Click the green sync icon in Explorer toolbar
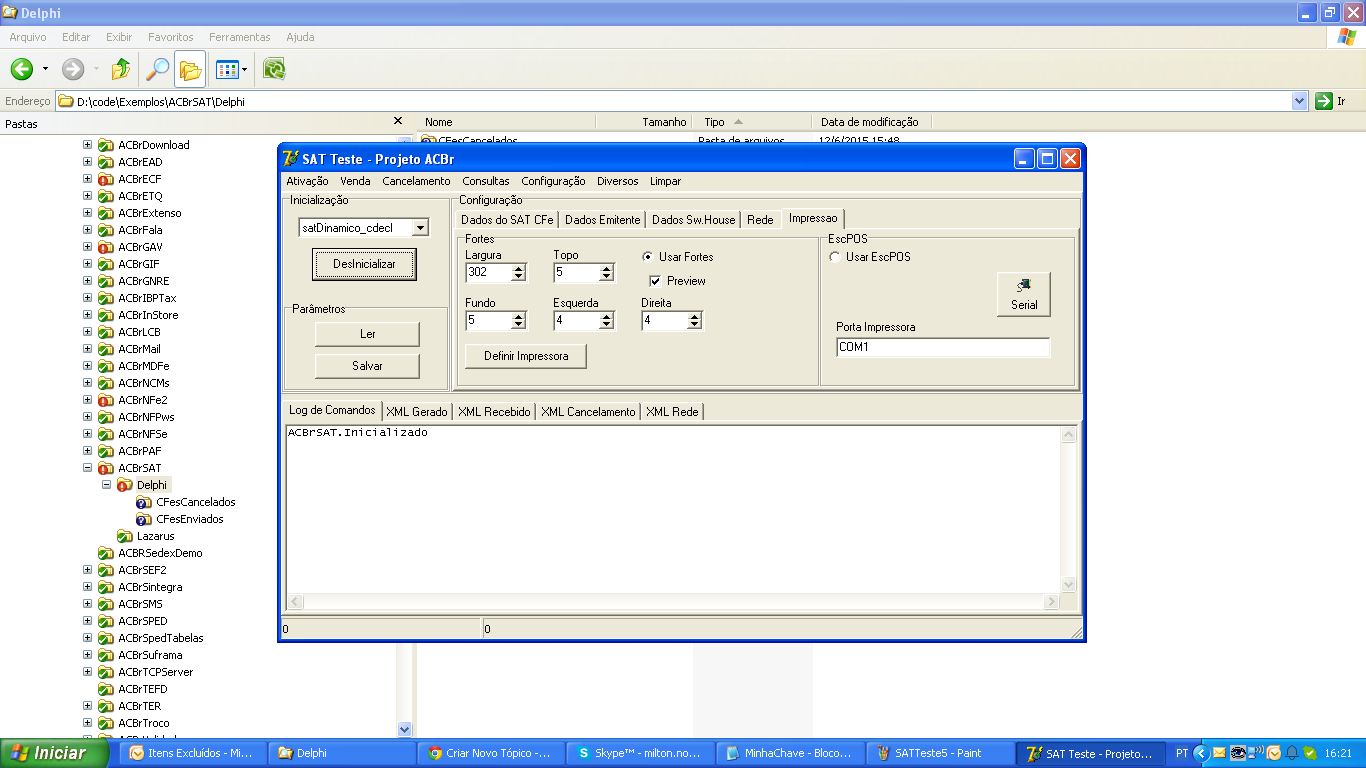The image size is (1366, 768). (274, 69)
